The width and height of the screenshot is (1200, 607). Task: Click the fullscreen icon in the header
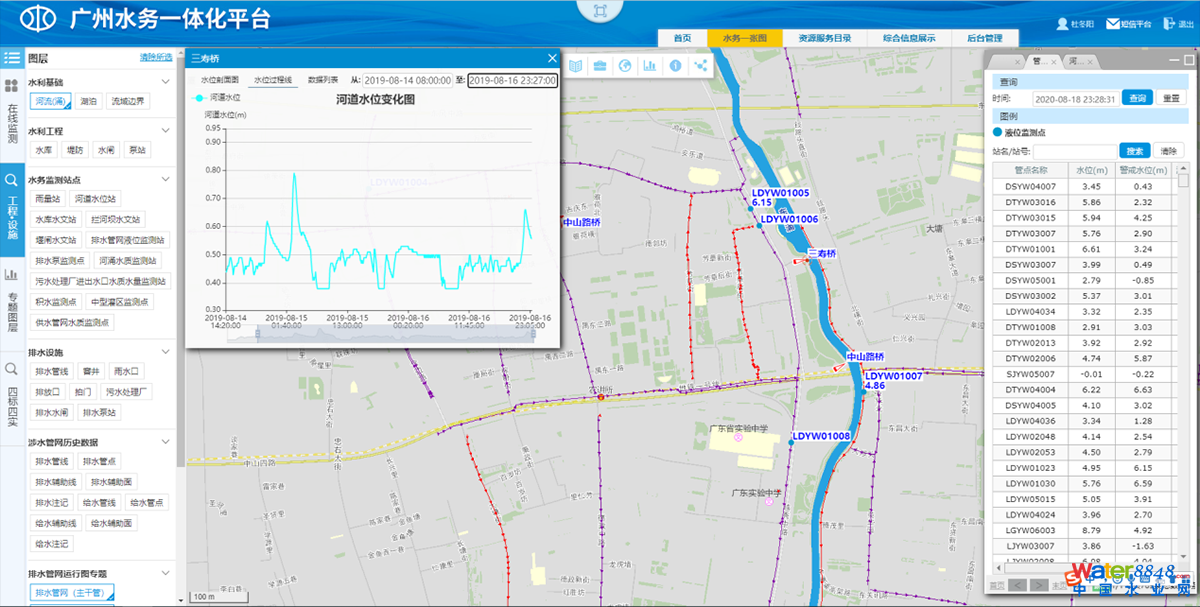600,12
